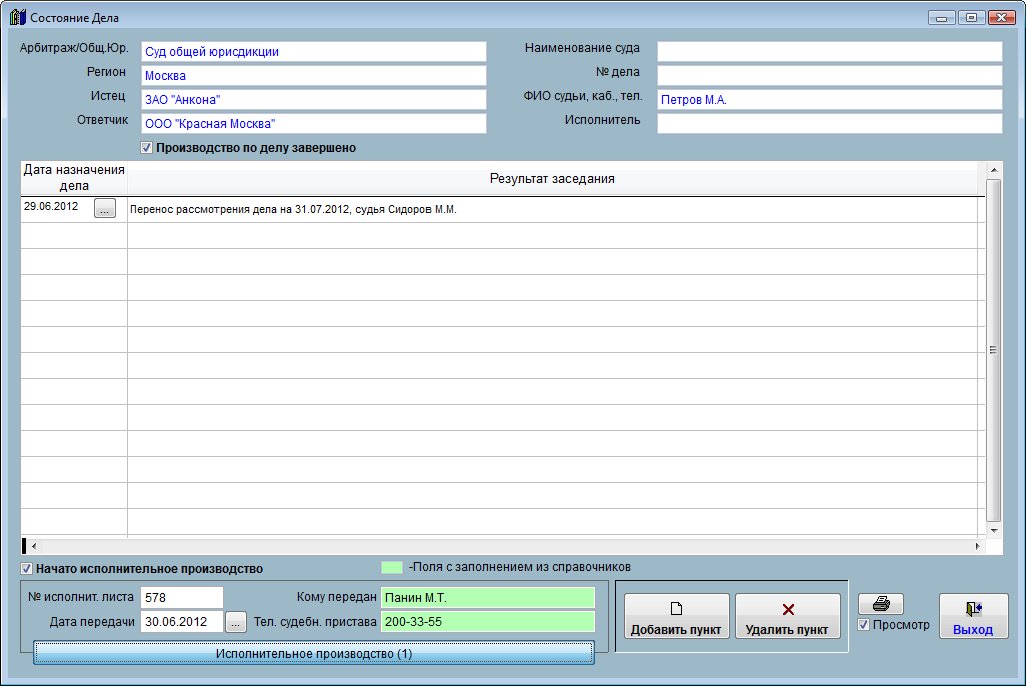Click the printer icon button
Viewport: 1027px width, 688px height.
(x=880, y=604)
